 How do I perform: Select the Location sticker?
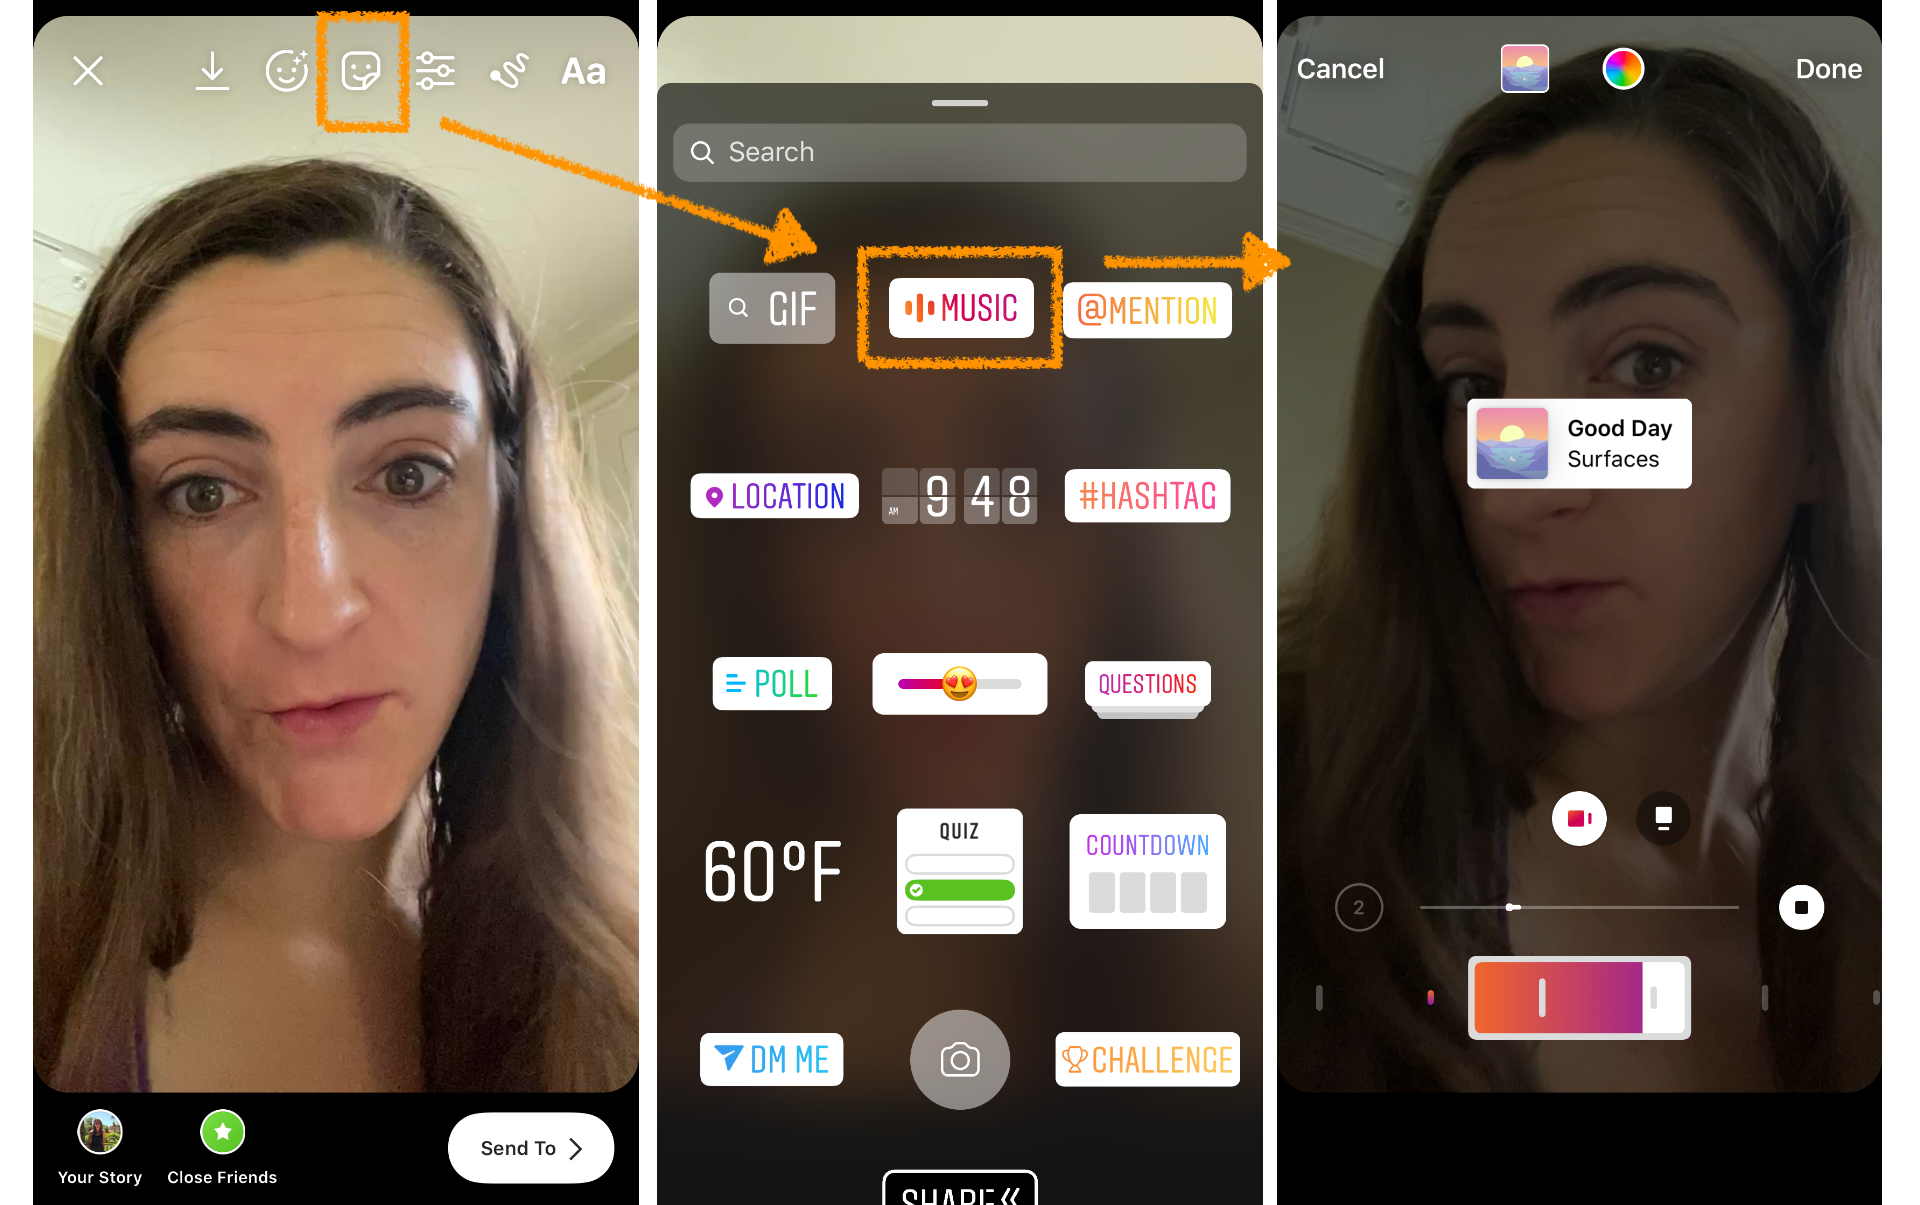(775, 496)
